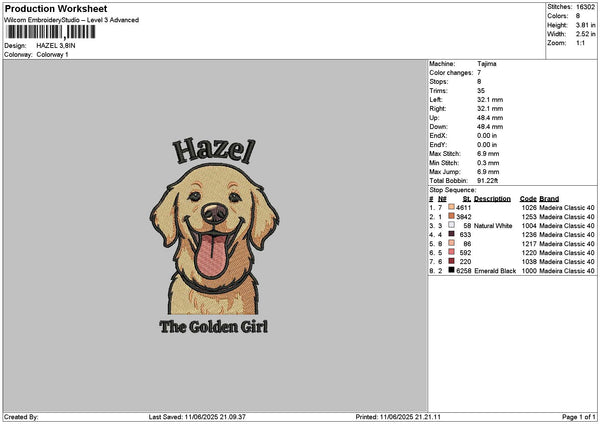Click the Machine value Tajima
600x424 pixels.
pos(487,64)
